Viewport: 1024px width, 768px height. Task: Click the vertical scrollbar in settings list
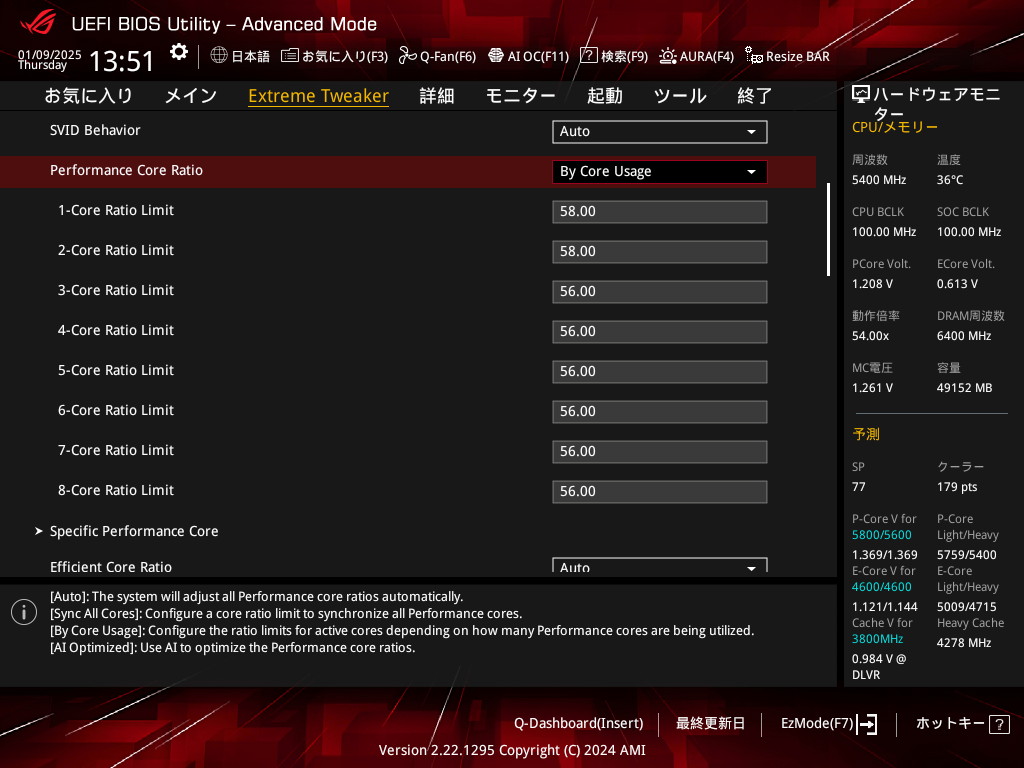828,229
